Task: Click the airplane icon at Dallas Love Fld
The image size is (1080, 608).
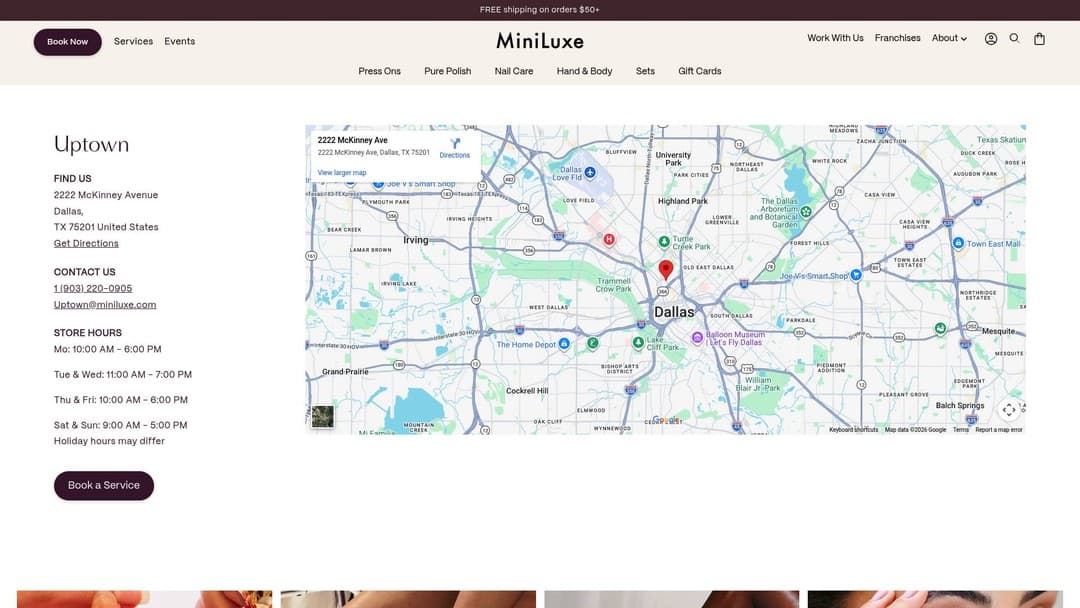Action: coord(589,171)
